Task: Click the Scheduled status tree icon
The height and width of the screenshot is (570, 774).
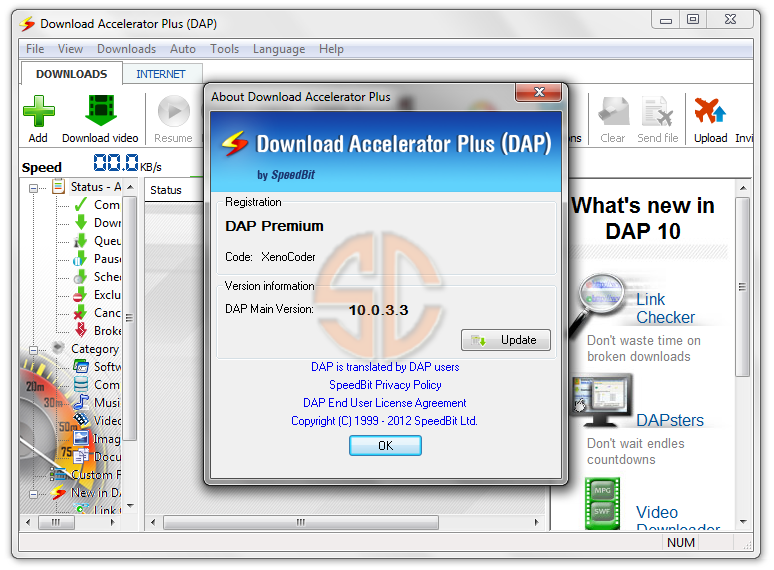Action: coord(80,276)
